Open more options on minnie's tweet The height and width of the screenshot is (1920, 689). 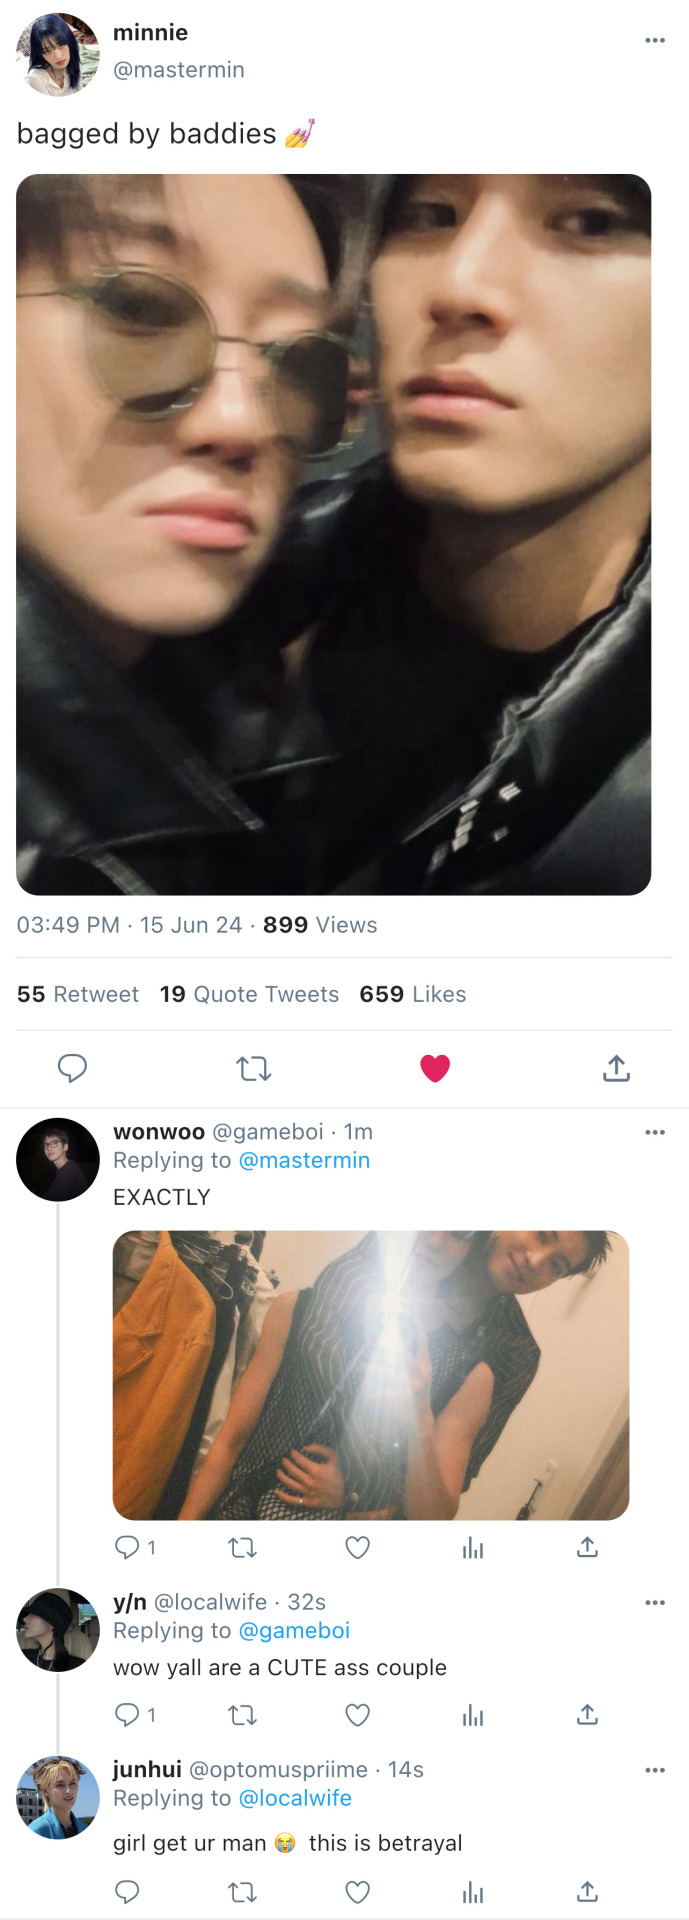655,40
